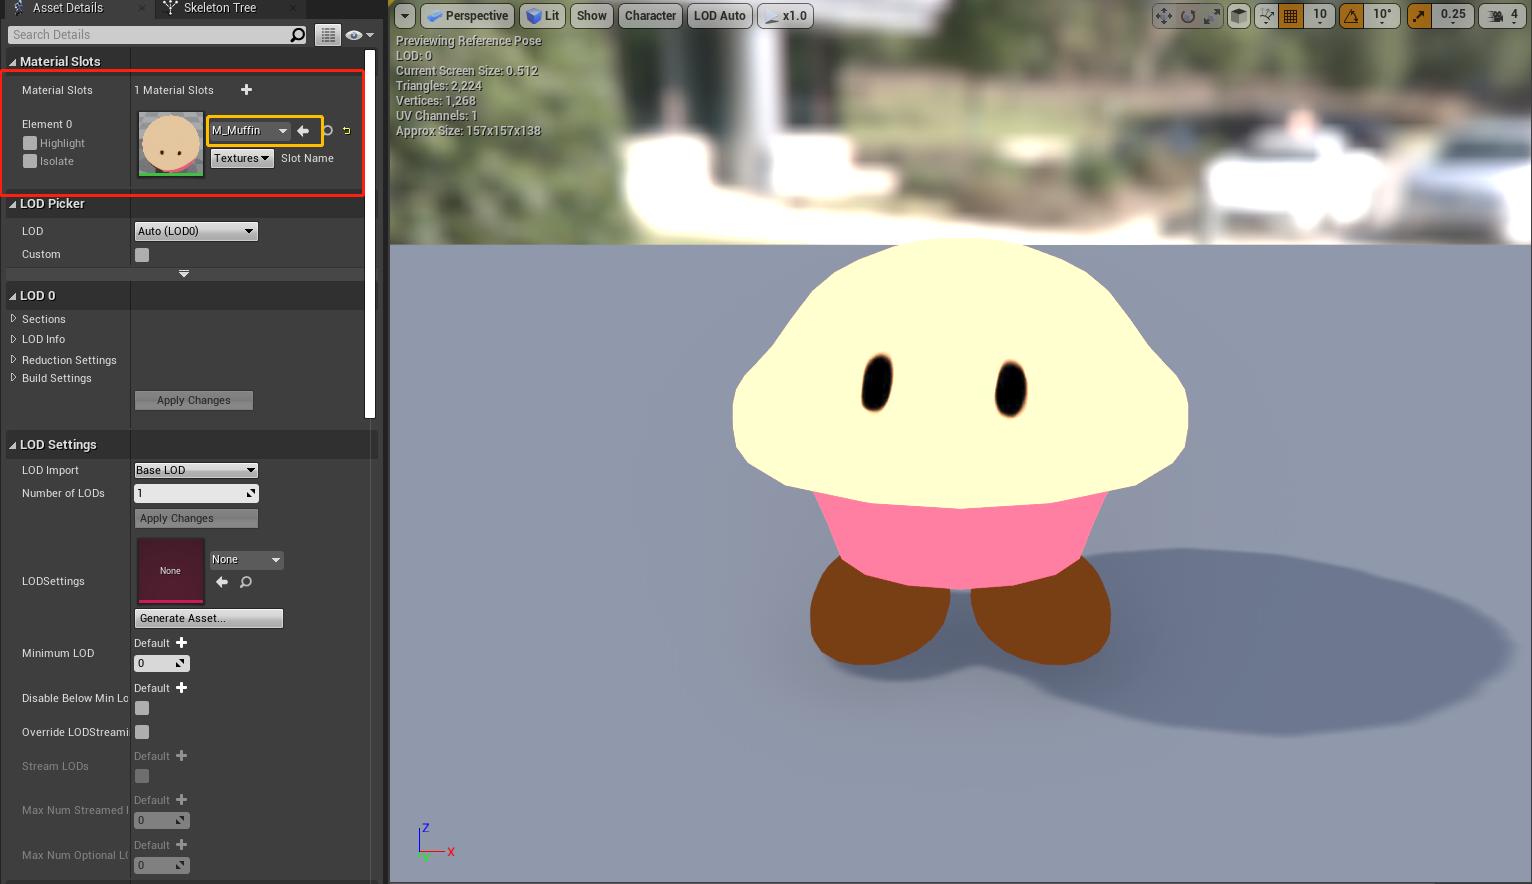Switch to the Asset Details tab
1532x884 pixels.
[67, 8]
